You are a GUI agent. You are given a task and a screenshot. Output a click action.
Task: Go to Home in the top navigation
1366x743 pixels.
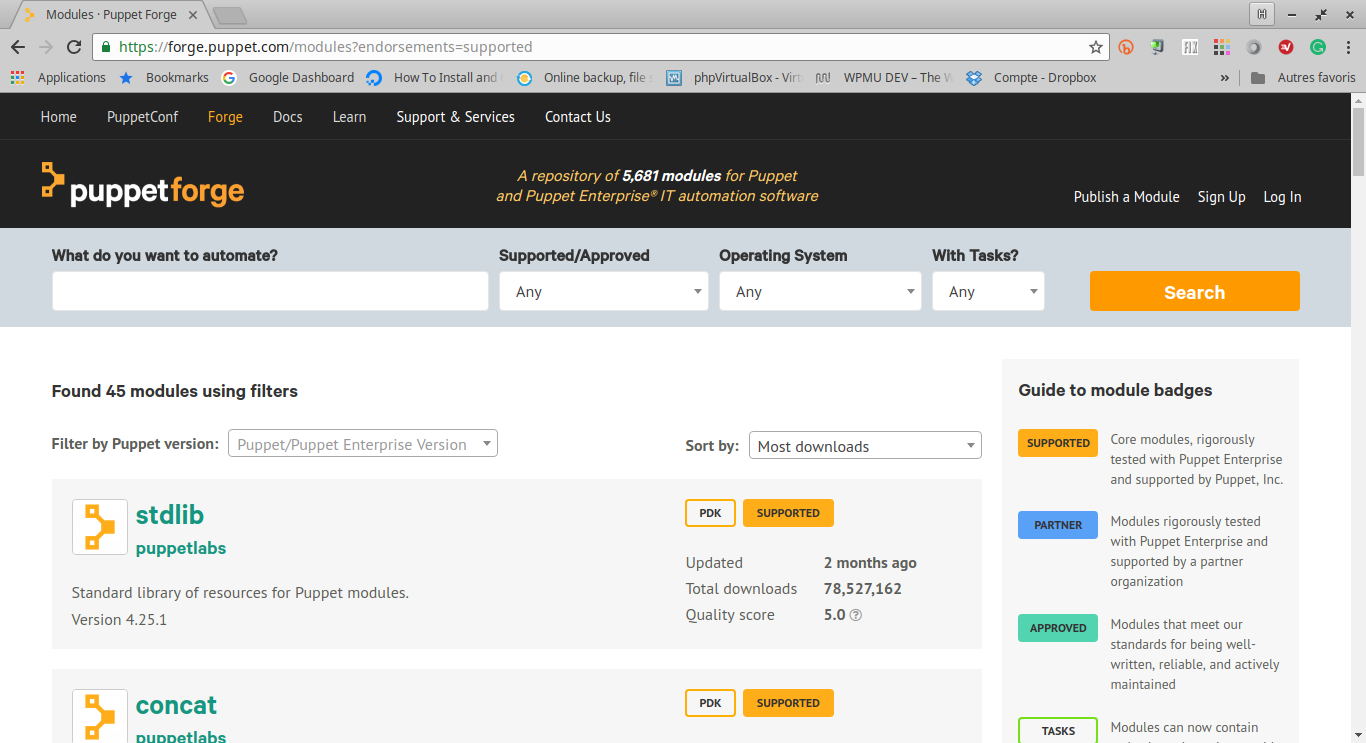[59, 117]
